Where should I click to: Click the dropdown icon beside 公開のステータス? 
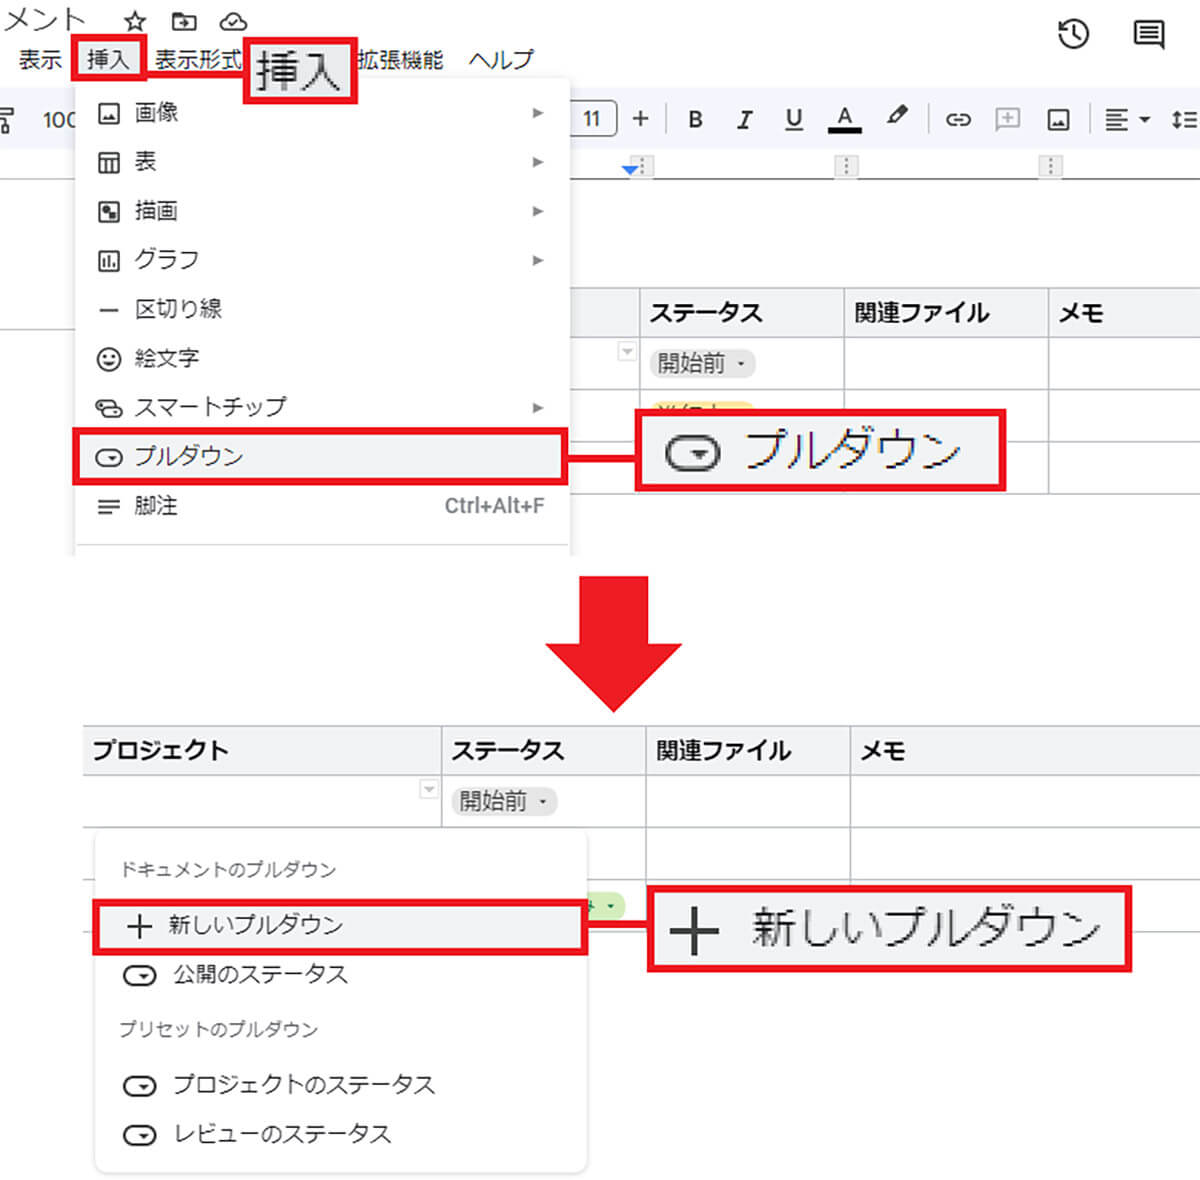coord(139,975)
